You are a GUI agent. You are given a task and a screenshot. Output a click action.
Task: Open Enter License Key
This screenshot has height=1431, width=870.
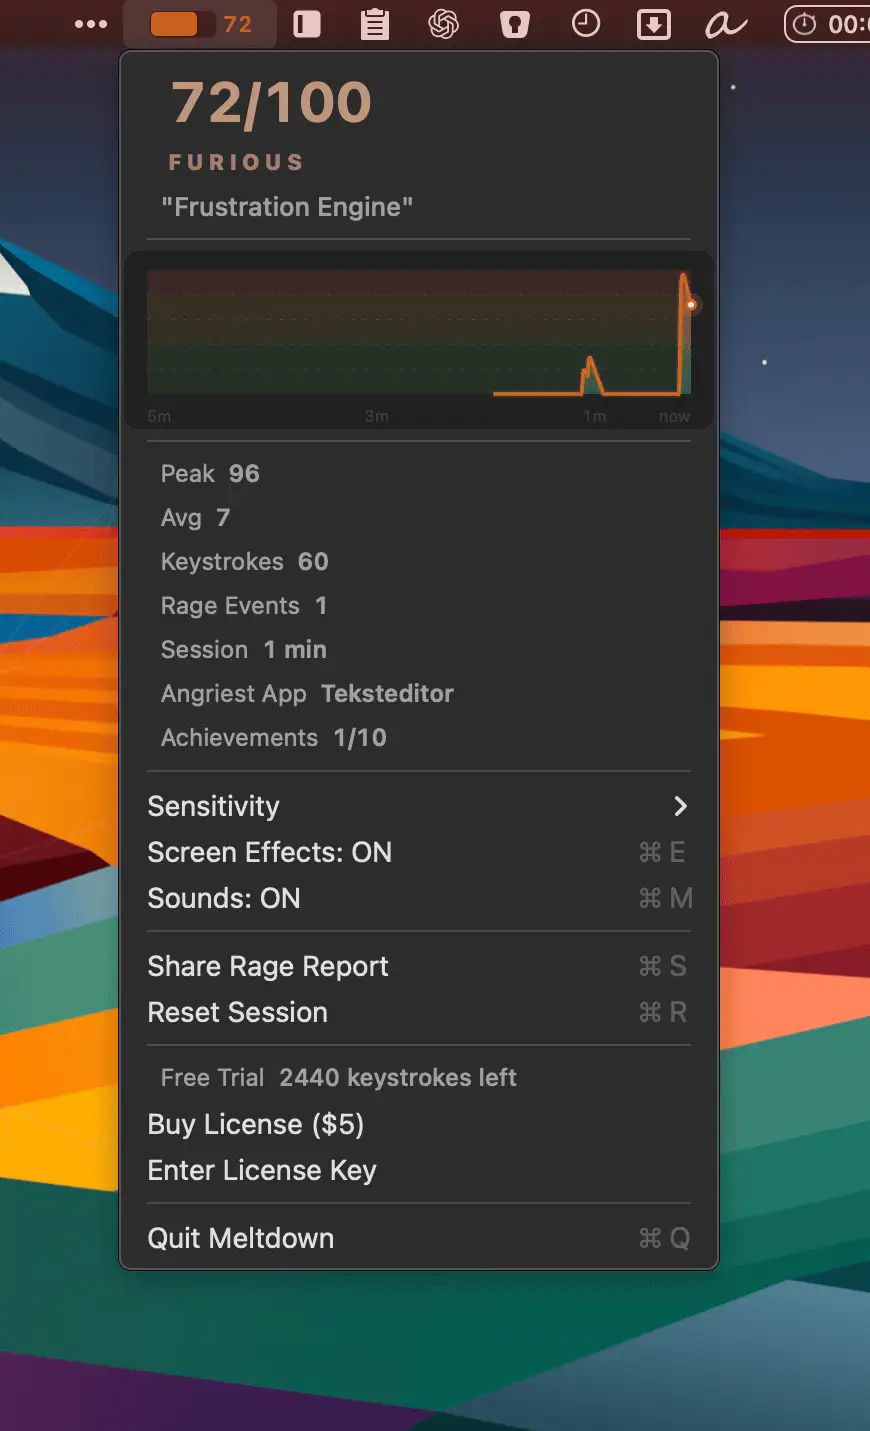[x=262, y=1170]
